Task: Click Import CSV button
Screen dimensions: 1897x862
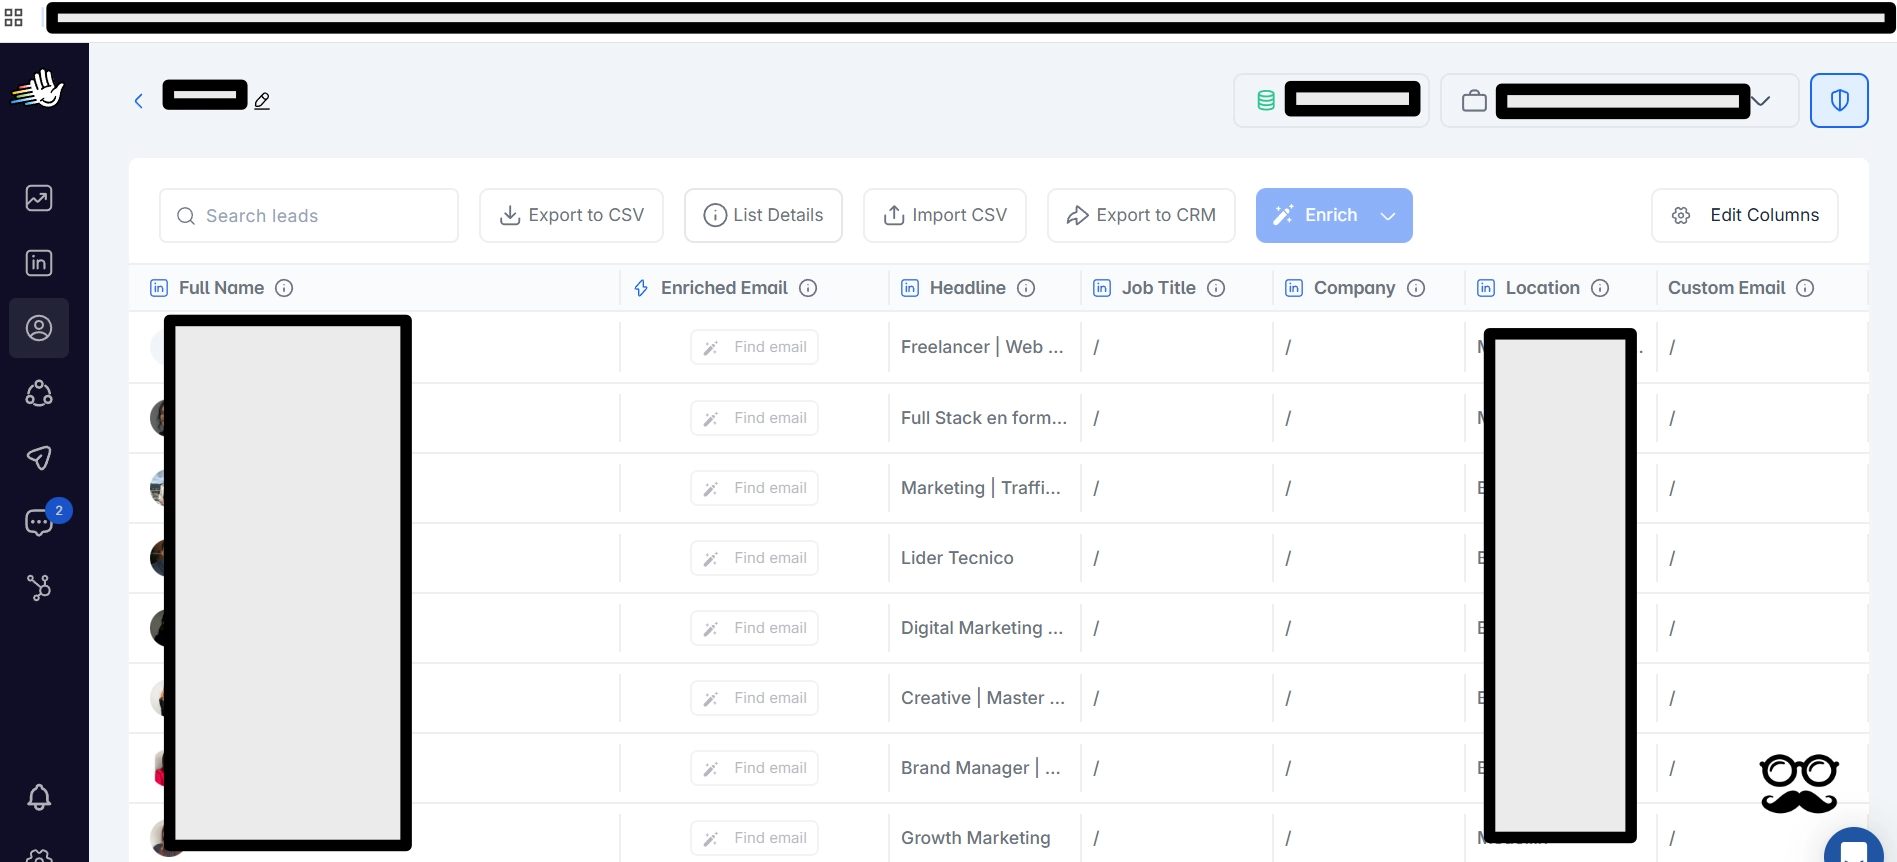Action: coord(945,215)
